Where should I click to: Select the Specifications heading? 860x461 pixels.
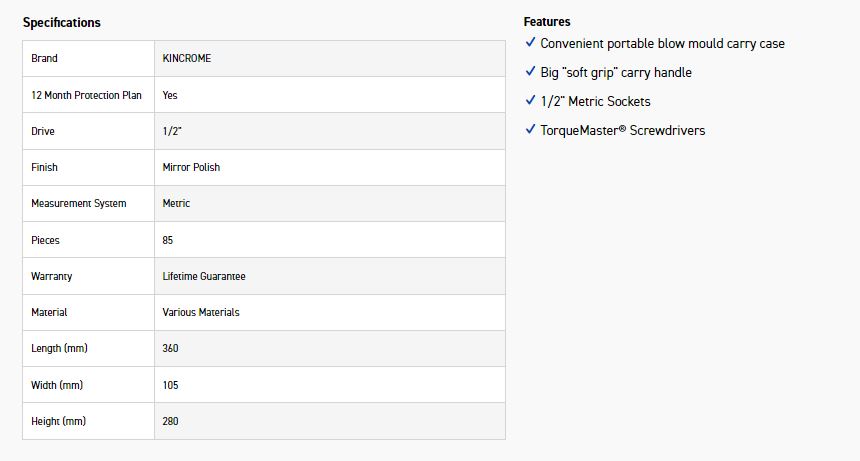[62, 22]
